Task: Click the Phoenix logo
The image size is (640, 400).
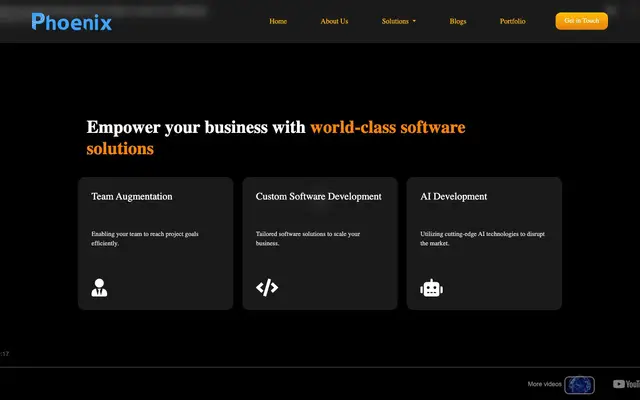Action: 71,22
